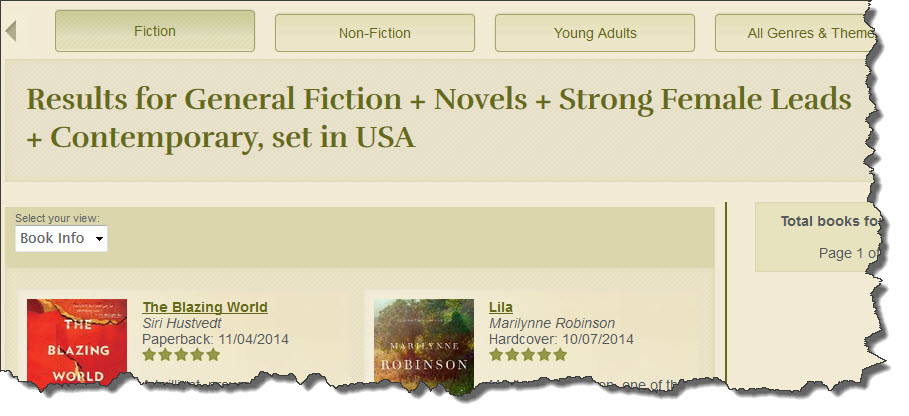Open the Fiction tab
The width and height of the screenshot is (909, 416).
[155, 31]
